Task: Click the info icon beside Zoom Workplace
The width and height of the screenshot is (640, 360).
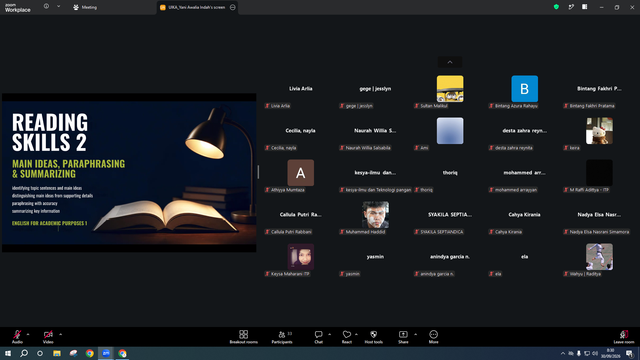Action: [x=46, y=7]
